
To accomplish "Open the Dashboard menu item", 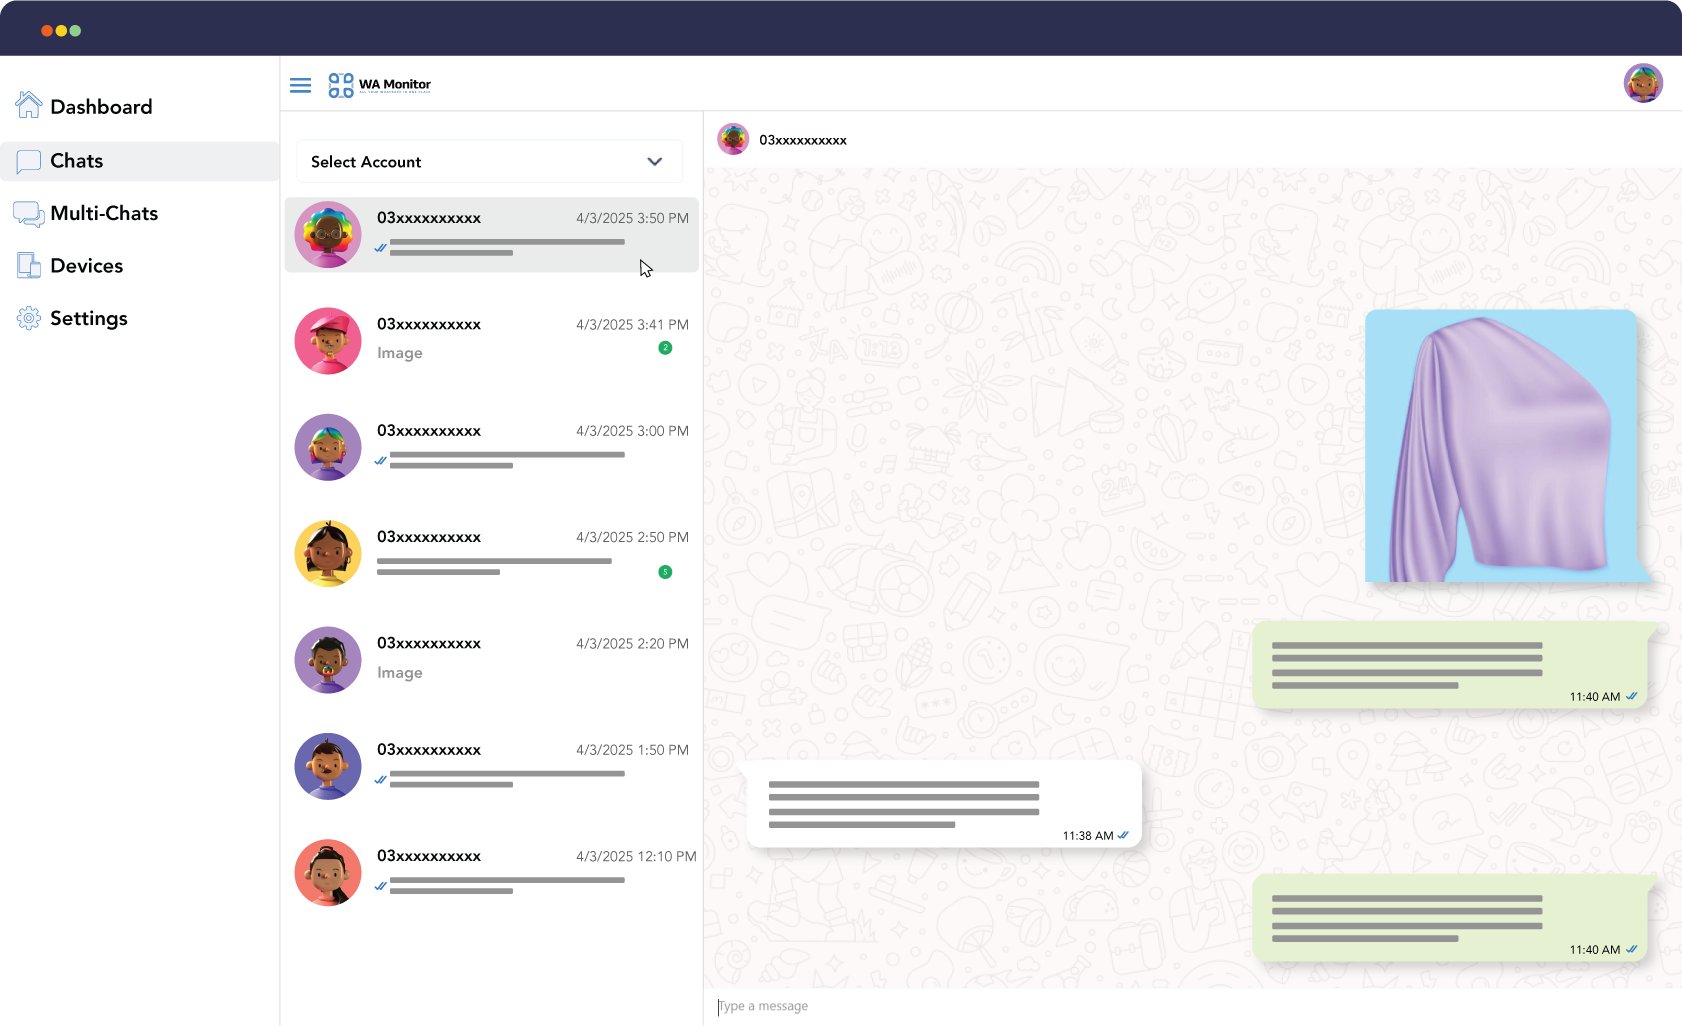I will click(x=101, y=107).
